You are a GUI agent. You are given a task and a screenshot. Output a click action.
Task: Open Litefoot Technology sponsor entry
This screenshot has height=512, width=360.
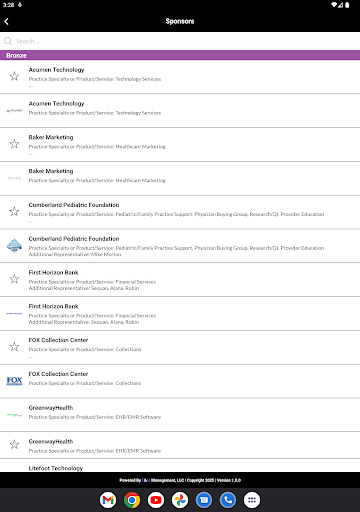coord(180,466)
